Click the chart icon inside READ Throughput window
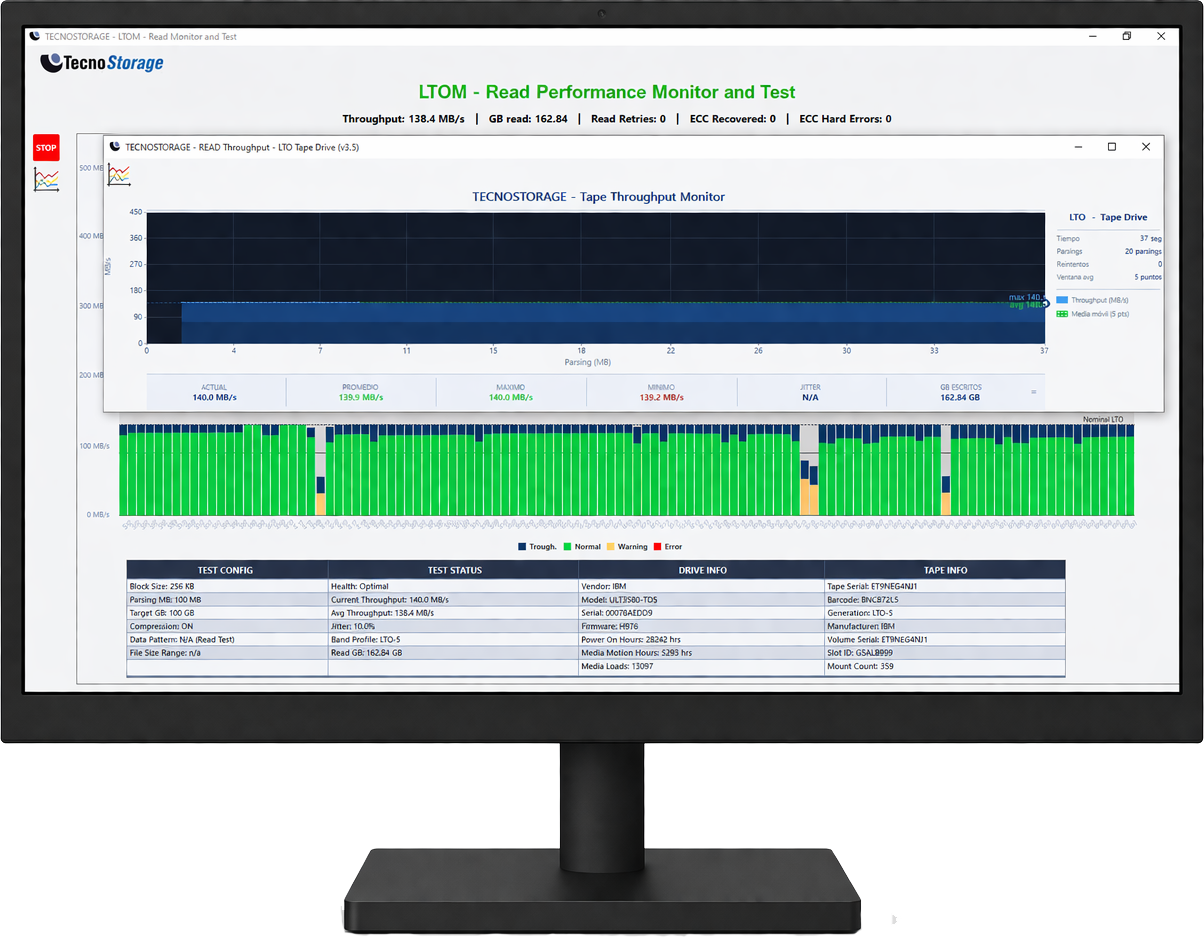The image size is (1204, 940). 119,175
